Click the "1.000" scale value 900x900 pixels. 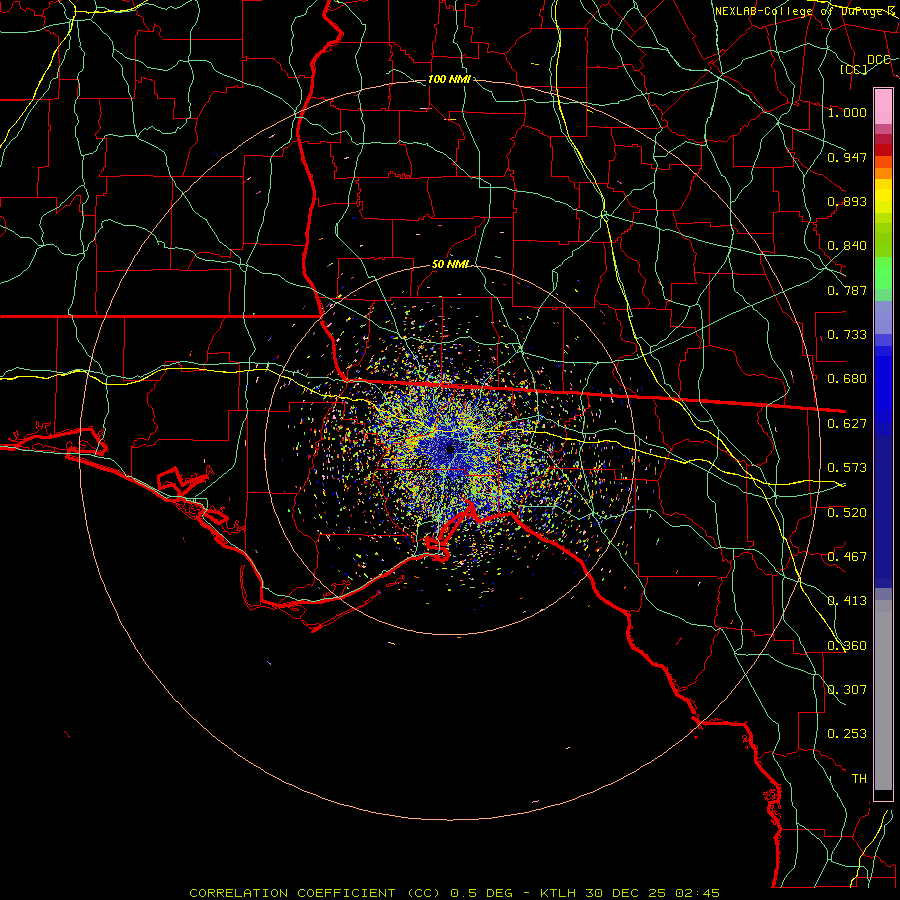(x=847, y=112)
